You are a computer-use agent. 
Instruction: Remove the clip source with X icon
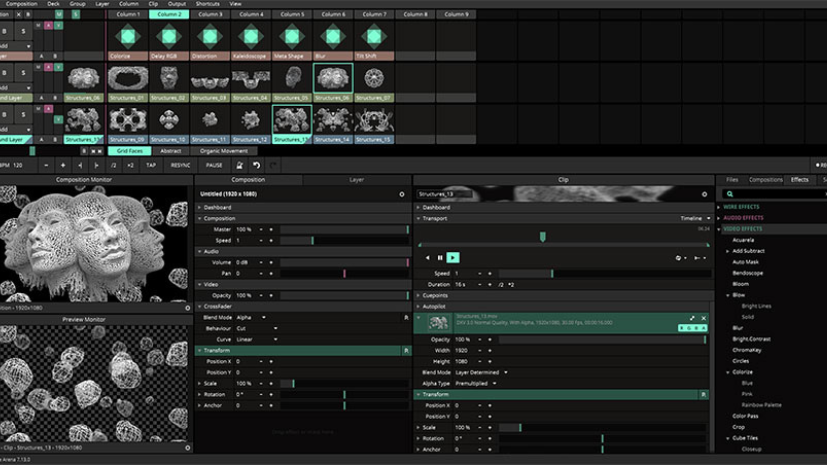click(x=703, y=318)
